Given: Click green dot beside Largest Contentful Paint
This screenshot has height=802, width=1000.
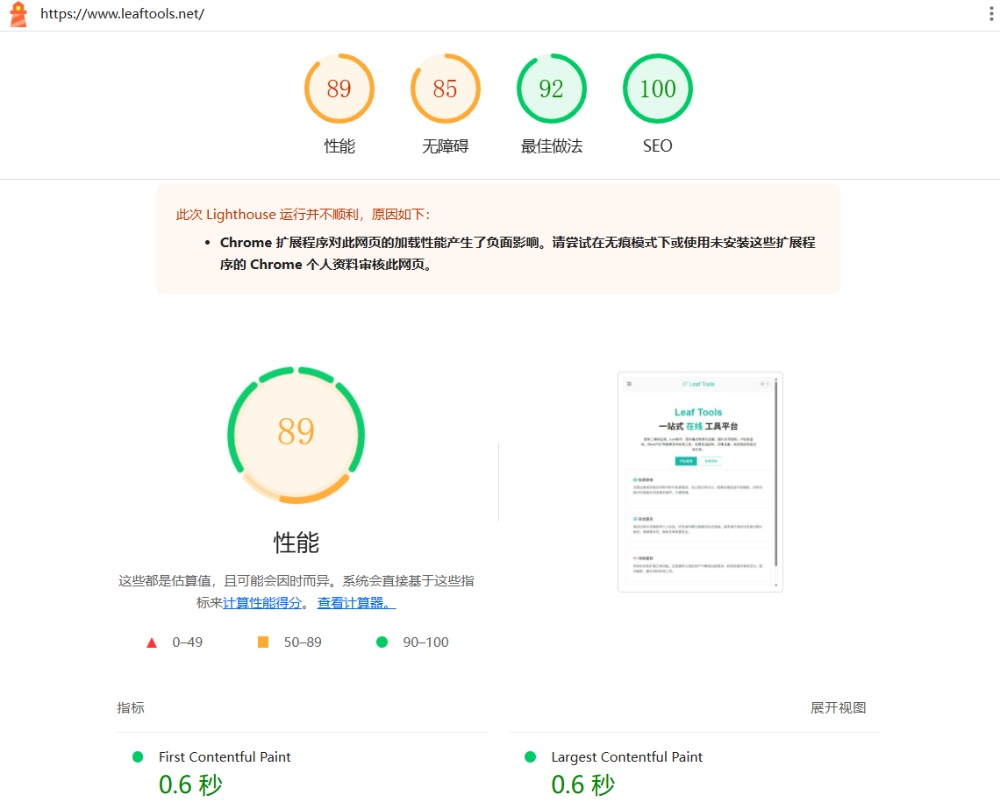Looking at the screenshot, I should [530, 757].
